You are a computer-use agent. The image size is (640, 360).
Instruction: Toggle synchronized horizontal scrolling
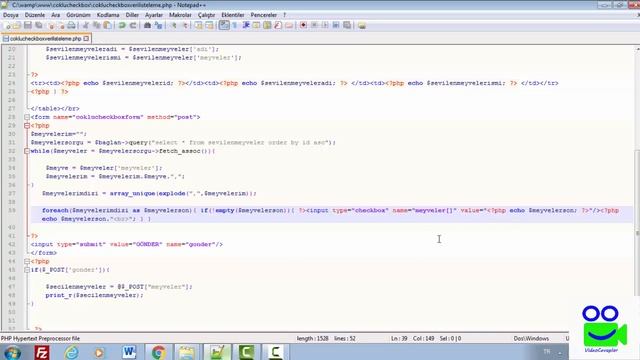pyautogui.click(x=209, y=25)
